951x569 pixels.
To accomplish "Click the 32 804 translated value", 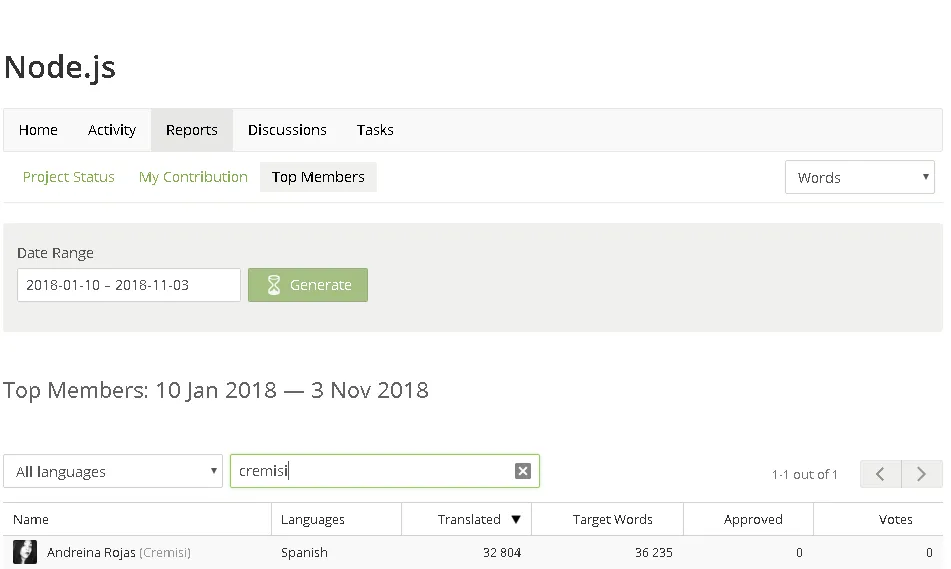I will click(x=502, y=553).
